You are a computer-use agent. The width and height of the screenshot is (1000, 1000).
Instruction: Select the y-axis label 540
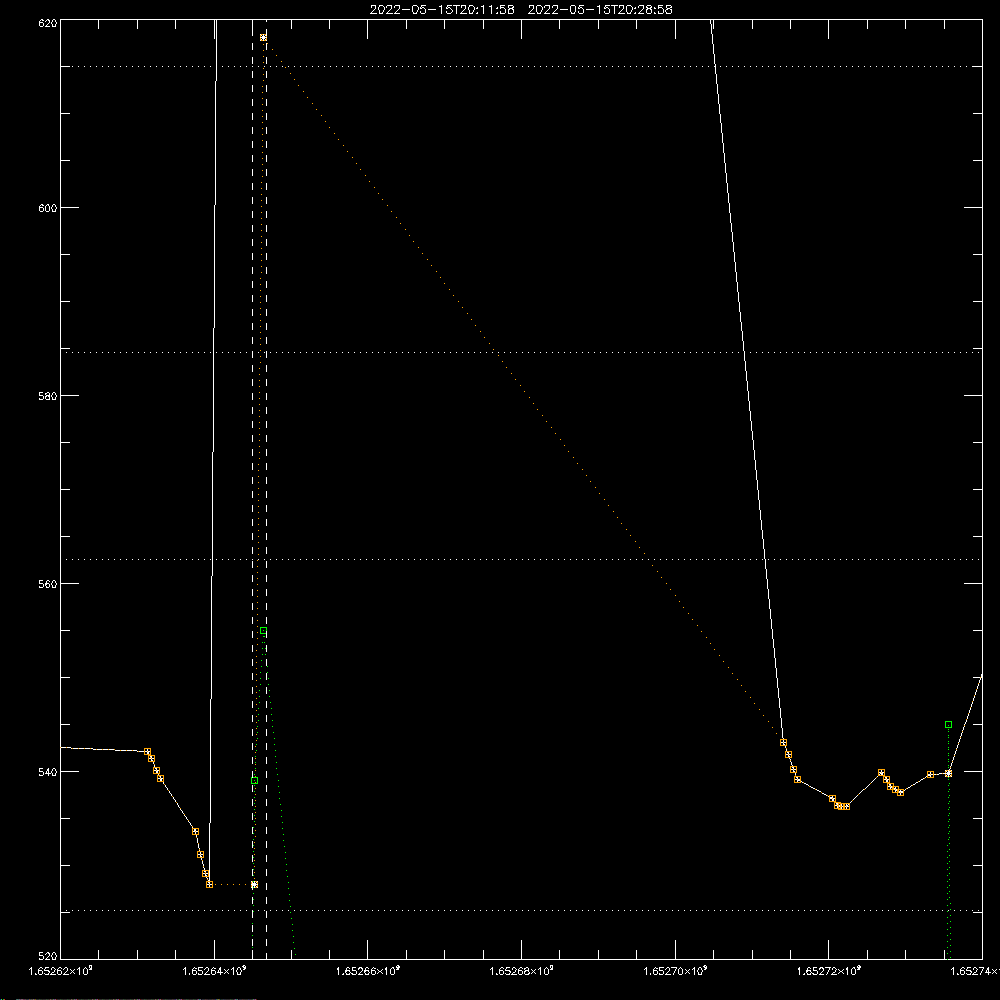click(48, 772)
